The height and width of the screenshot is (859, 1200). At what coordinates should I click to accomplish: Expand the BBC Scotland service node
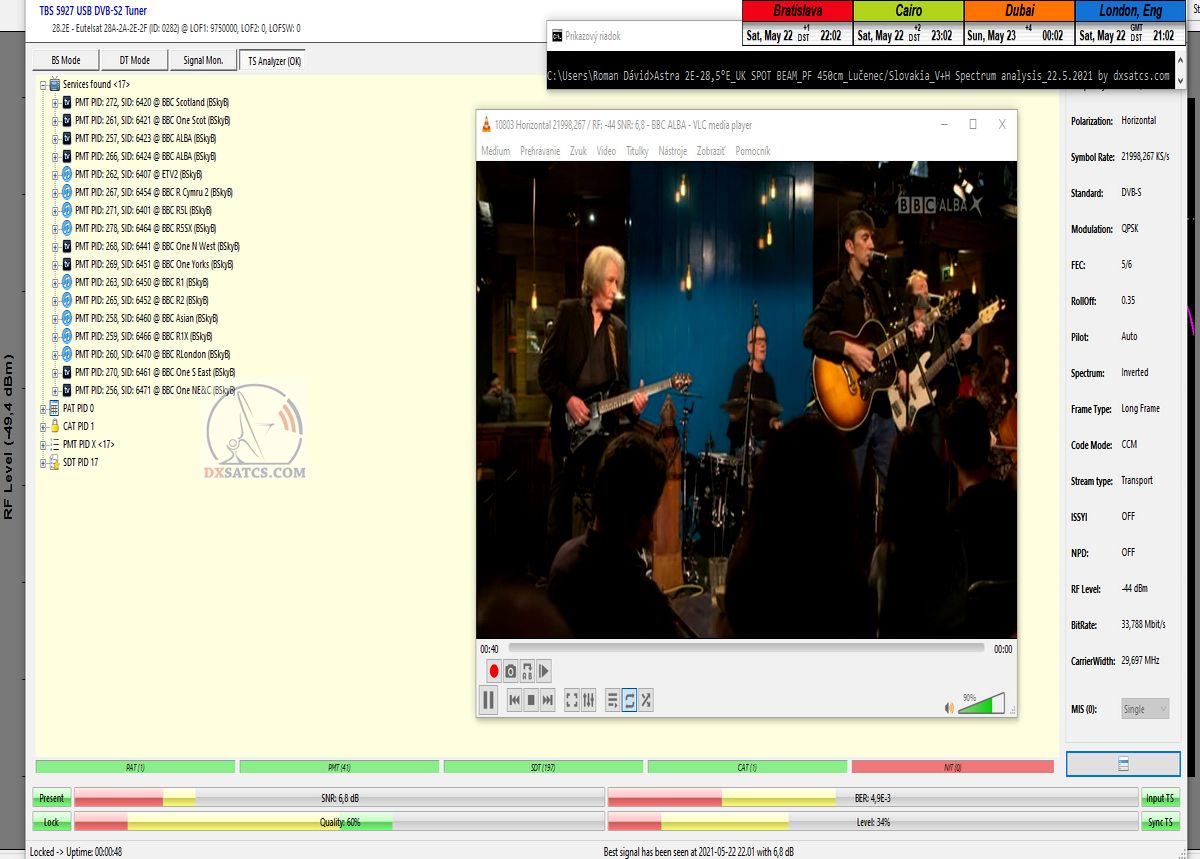click(56, 102)
